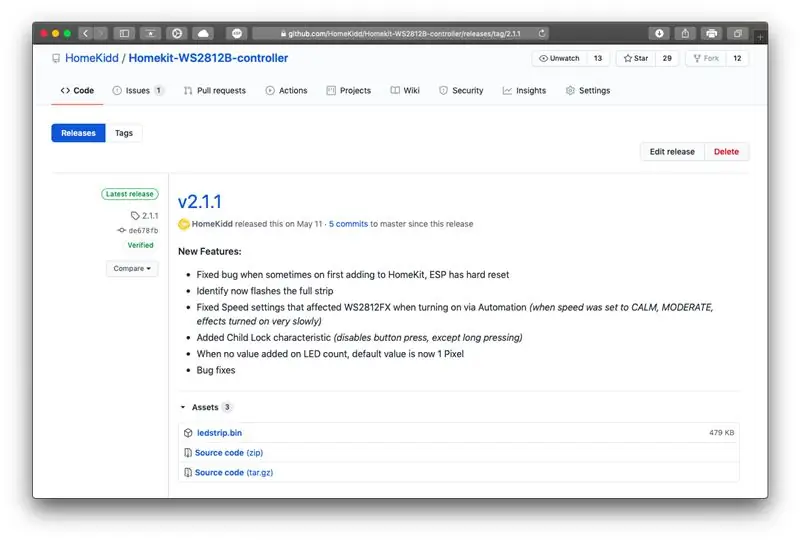Click the 'New Features:' heading
This screenshot has height=541, width=800.
pos(210,252)
